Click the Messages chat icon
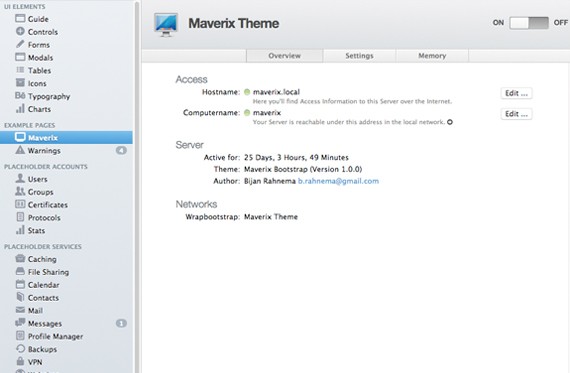The width and height of the screenshot is (570, 373). click(20, 322)
